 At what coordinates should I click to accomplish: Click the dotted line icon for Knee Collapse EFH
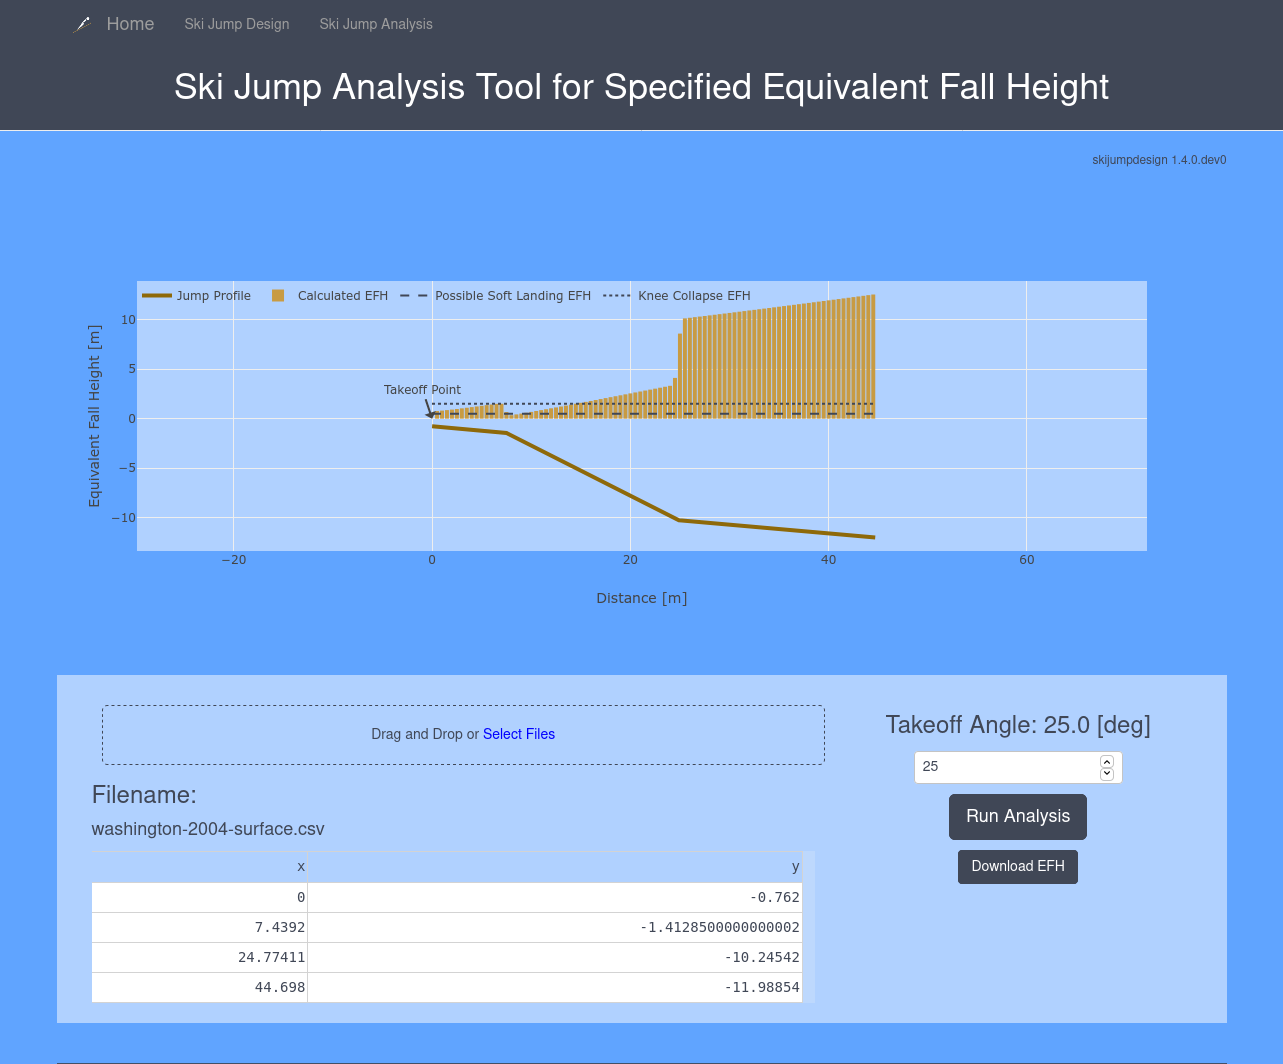pyautogui.click(x=616, y=296)
